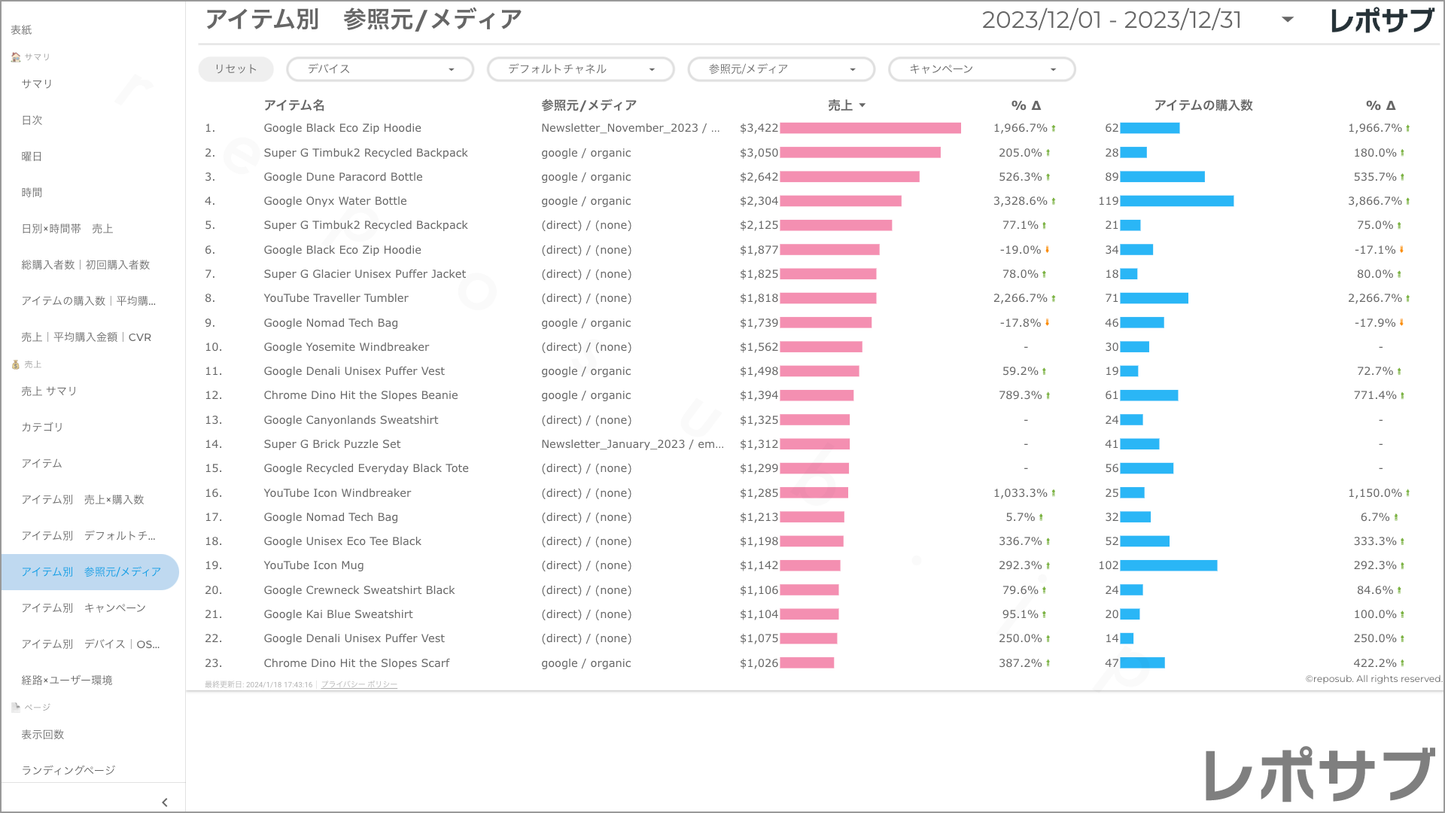Click the レポサブ logo at top right
This screenshot has width=1445, height=813.
[x=1381, y=21]
